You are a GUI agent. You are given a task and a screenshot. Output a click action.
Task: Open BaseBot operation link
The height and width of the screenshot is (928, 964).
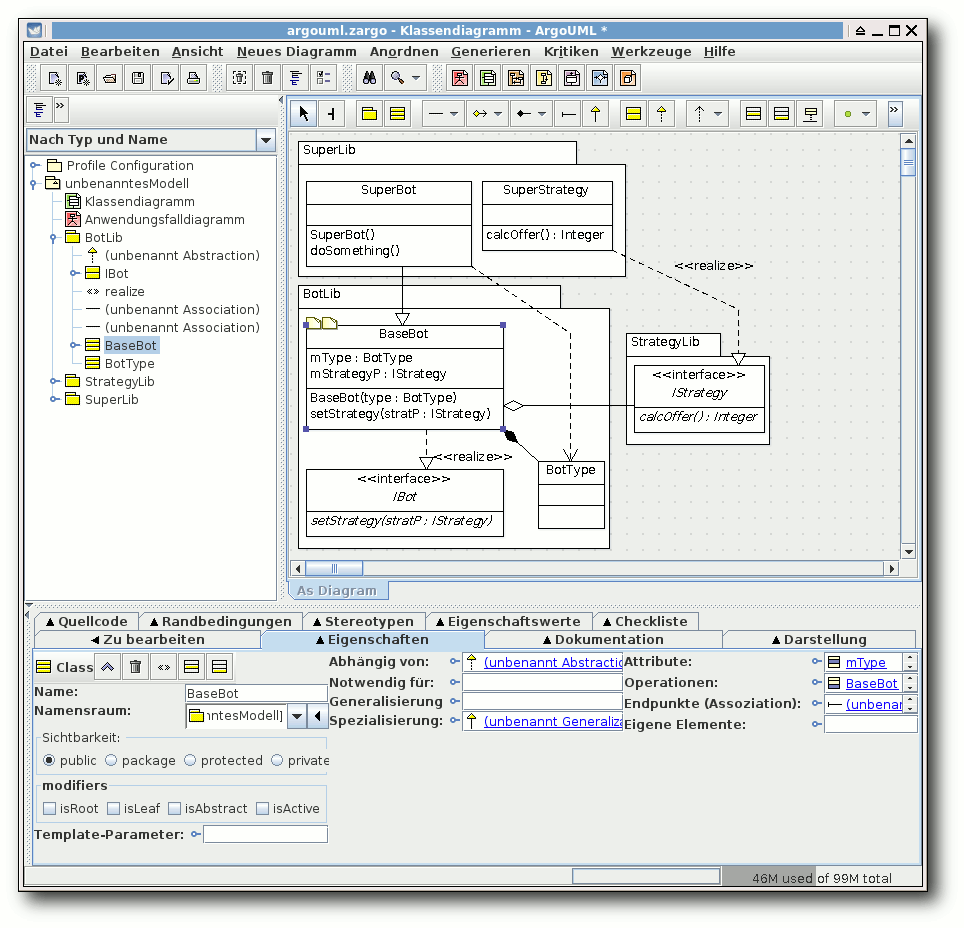[872, 684]
